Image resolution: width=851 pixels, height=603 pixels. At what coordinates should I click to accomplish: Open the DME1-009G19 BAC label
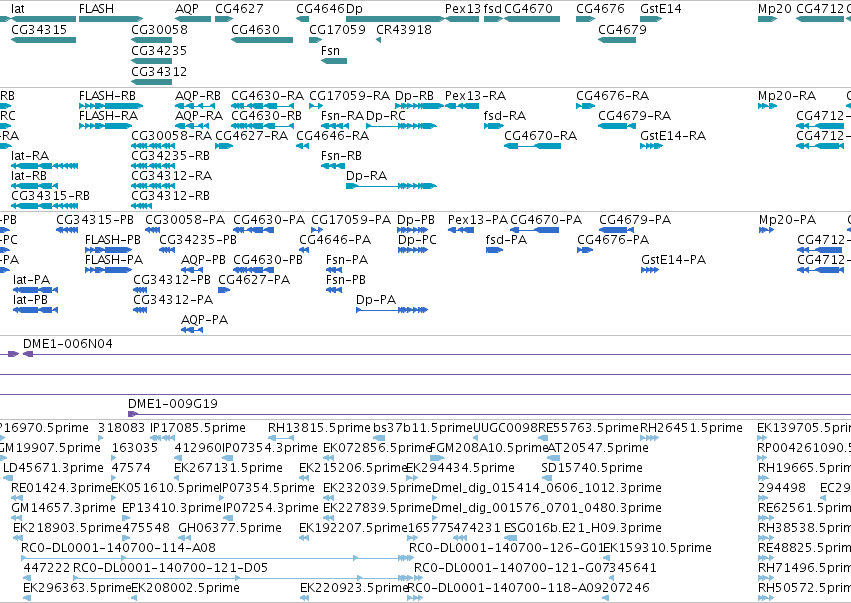173,404
